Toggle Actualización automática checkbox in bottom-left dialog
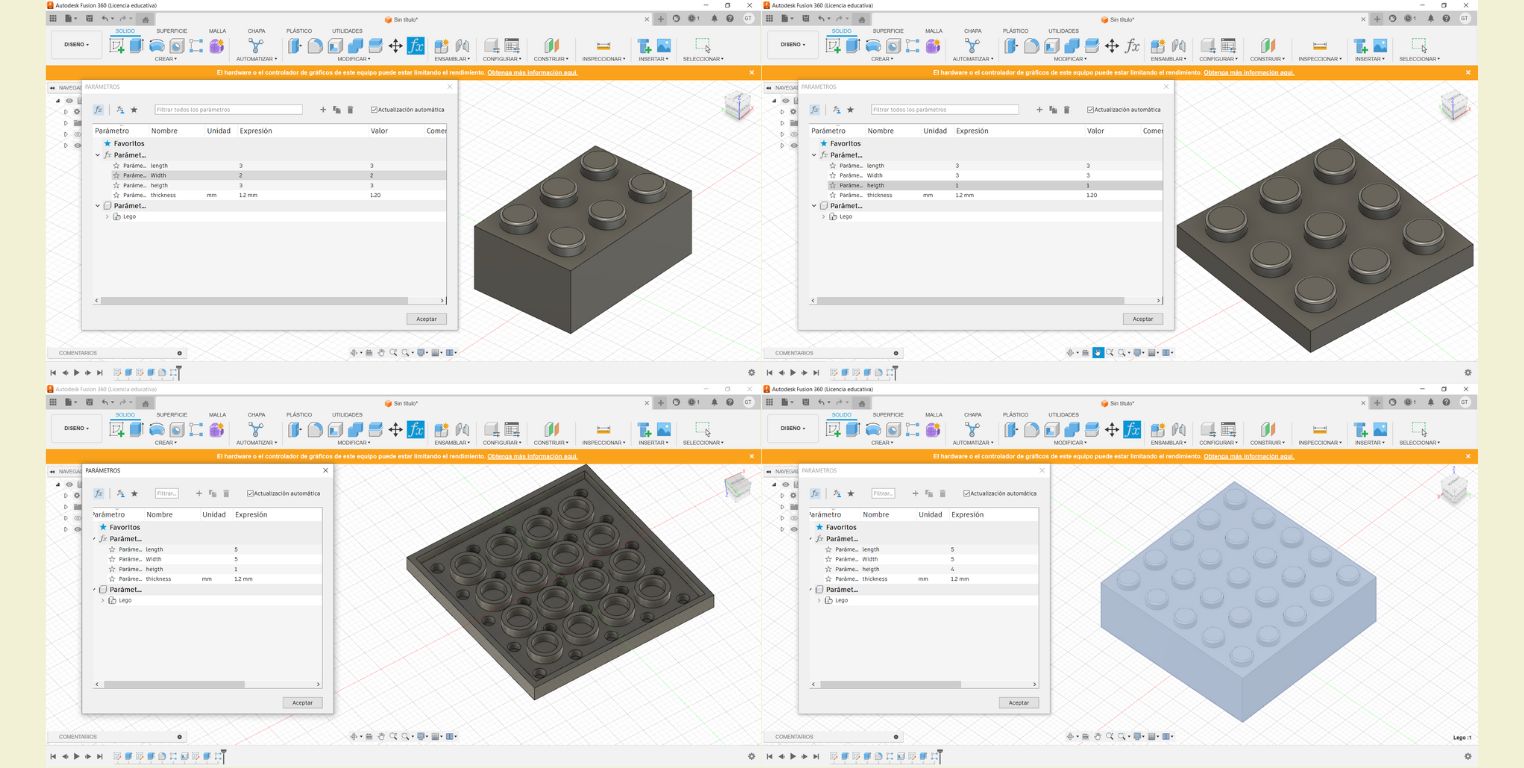 250,493
